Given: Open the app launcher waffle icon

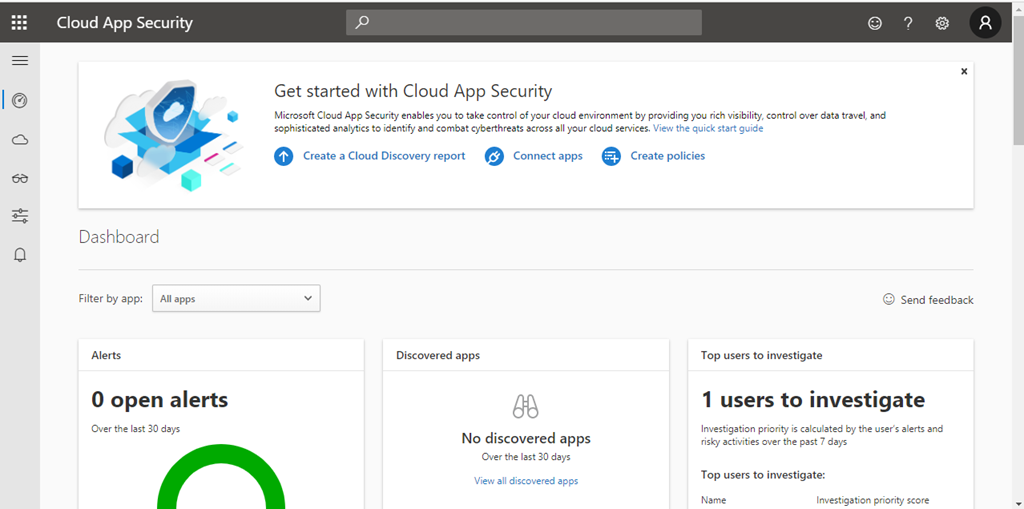Looking at the screenshot, I should click(x=19, y=22).
